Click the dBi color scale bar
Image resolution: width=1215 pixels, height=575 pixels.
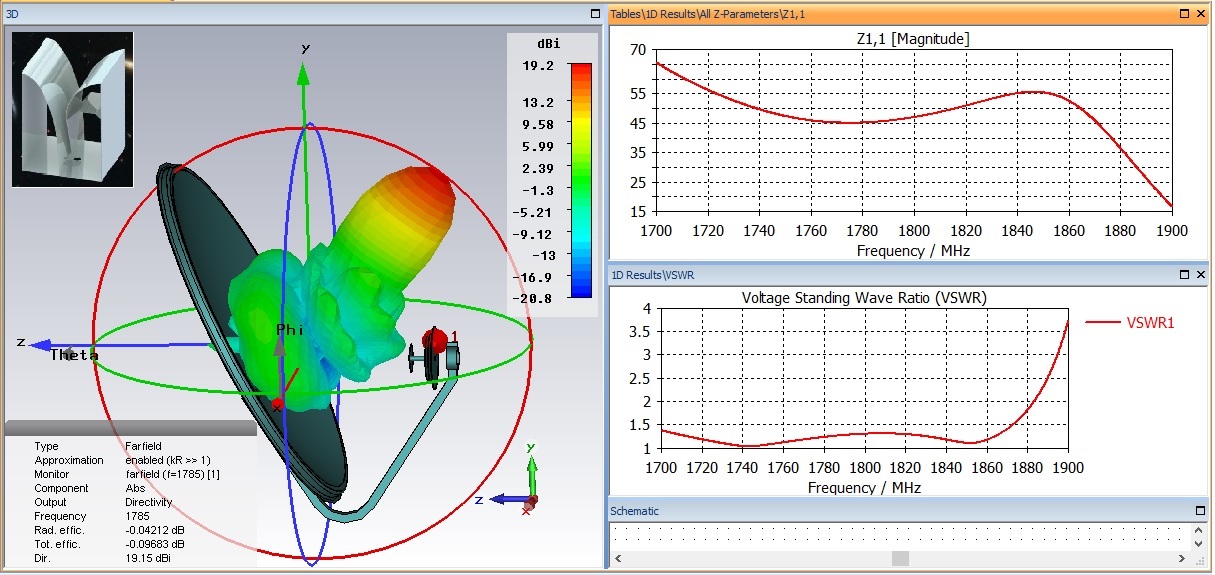(580, 180)
